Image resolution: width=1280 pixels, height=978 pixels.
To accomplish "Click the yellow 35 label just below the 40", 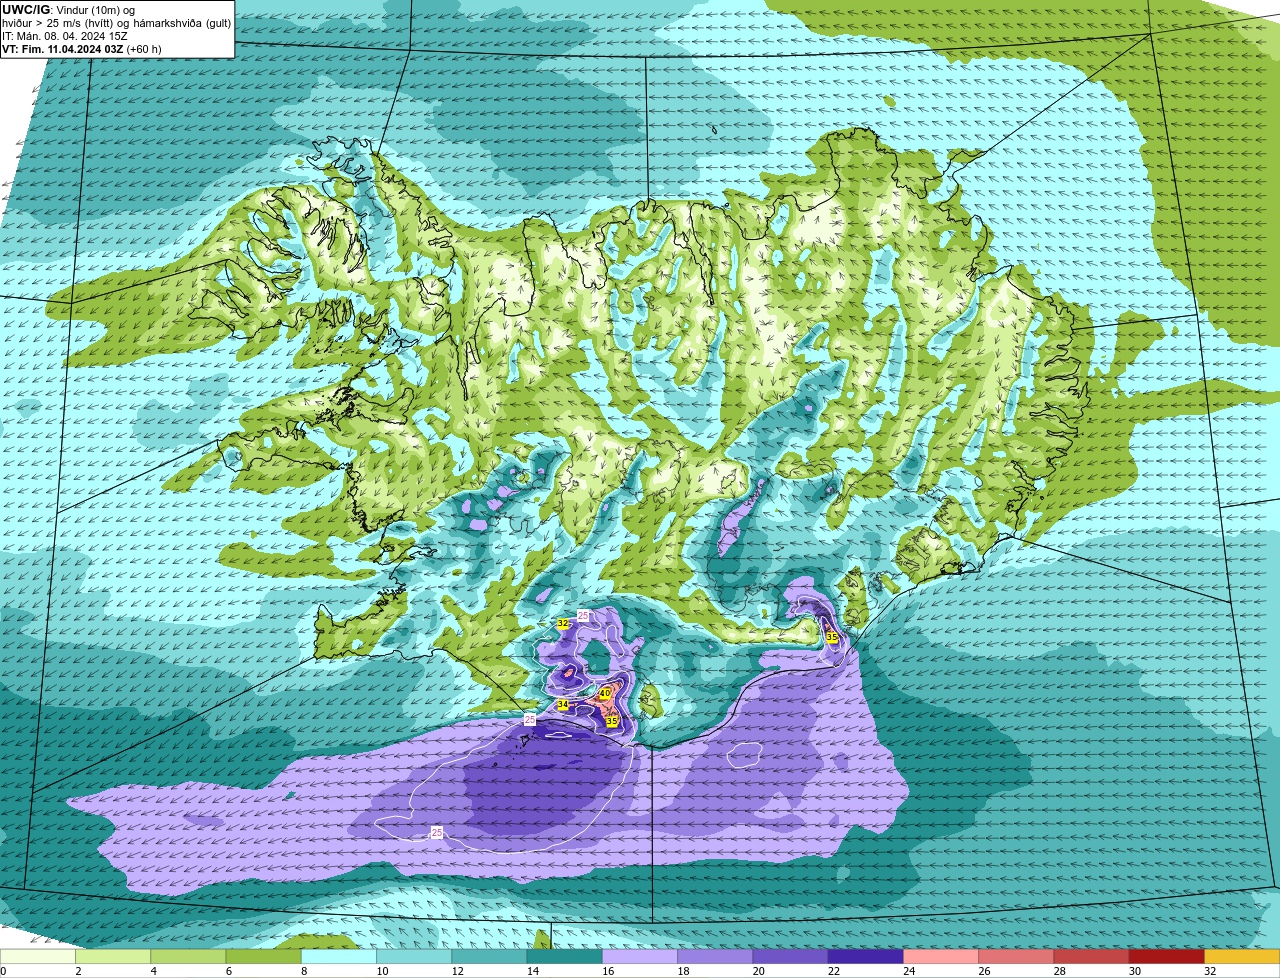I will click(611, 720).
